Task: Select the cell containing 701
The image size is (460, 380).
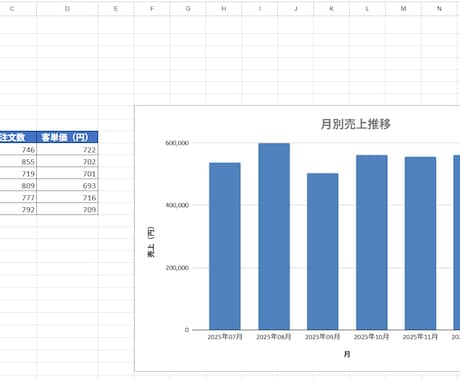Action: (x=67, y=173)
